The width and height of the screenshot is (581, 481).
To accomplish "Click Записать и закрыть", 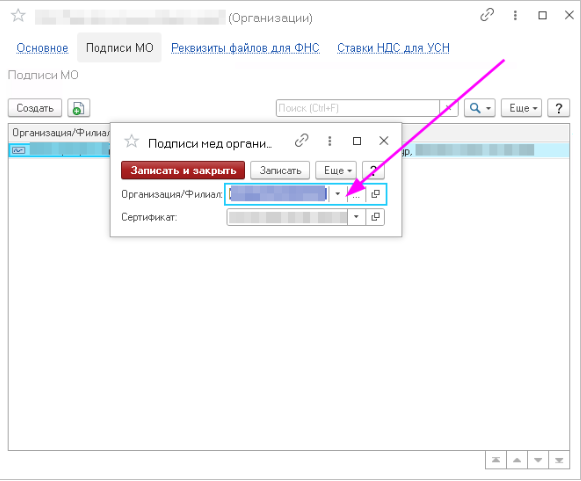I will [x=183, y=170].
